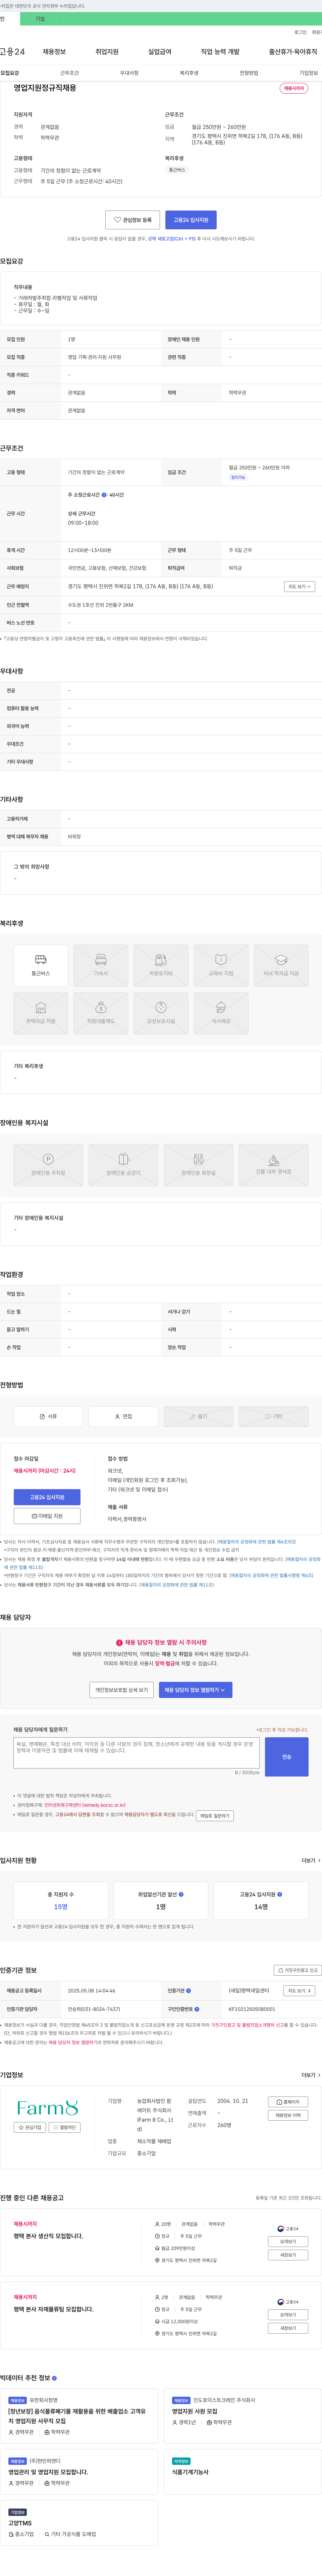The image size is (322, 2576).
Task: Switch to the 기업정보 tab
Action: (x=309, y=73)
